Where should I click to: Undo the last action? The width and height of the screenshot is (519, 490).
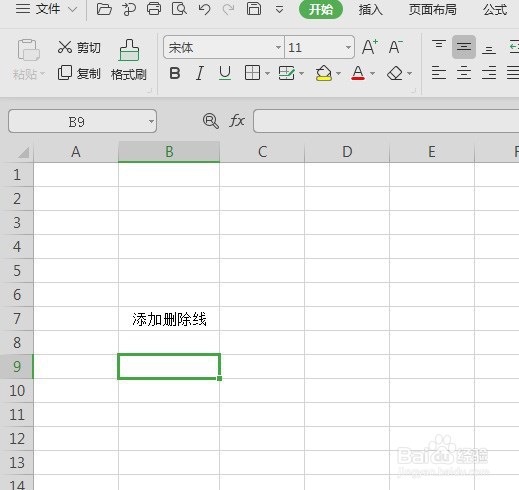click(x=204, y=9)
